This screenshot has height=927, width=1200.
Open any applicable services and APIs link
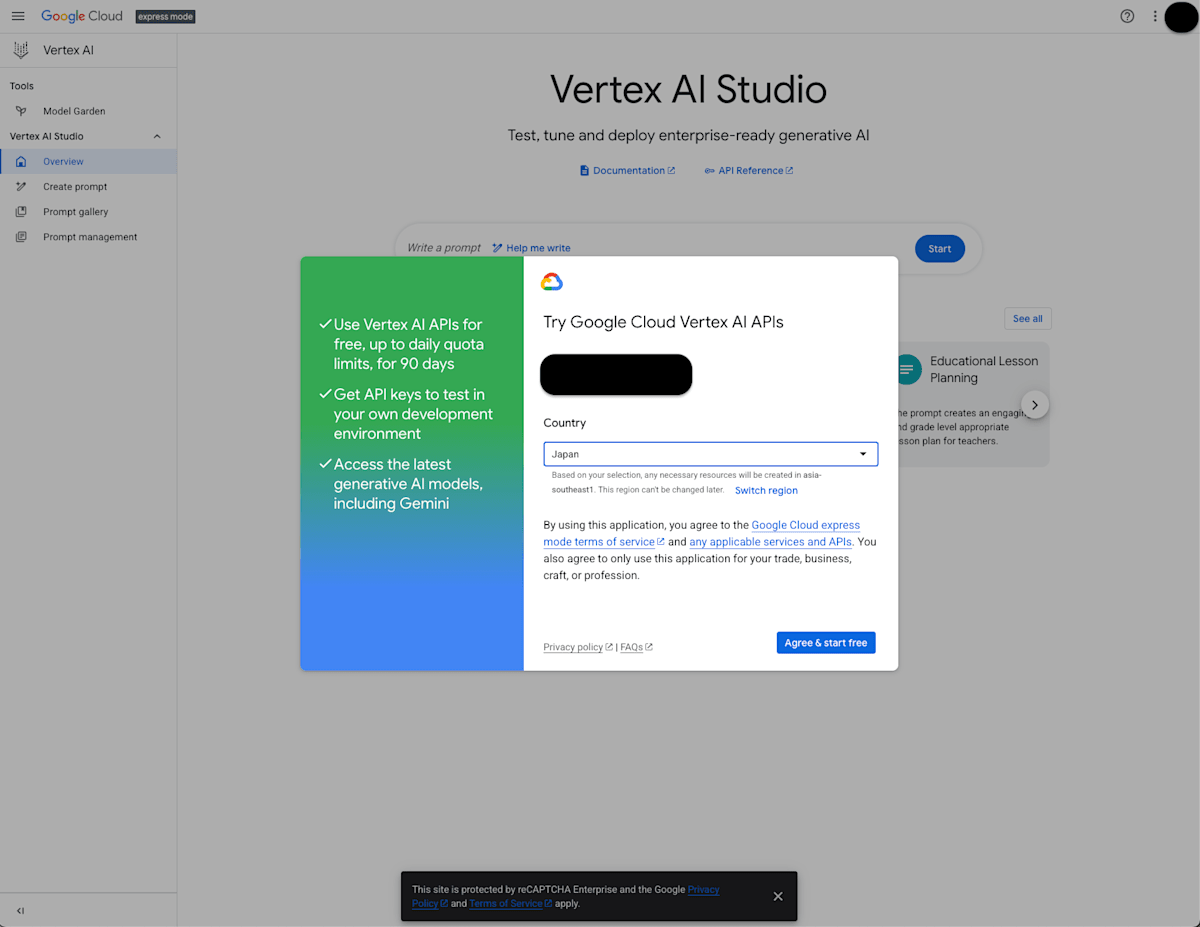pos(771,542)
